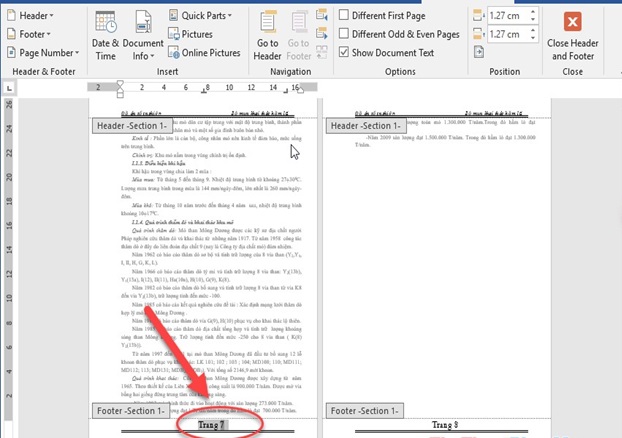This screenshot has height=438, width=622.
Task: Click the first line indent marker on ruler
Action: (120, 84)
